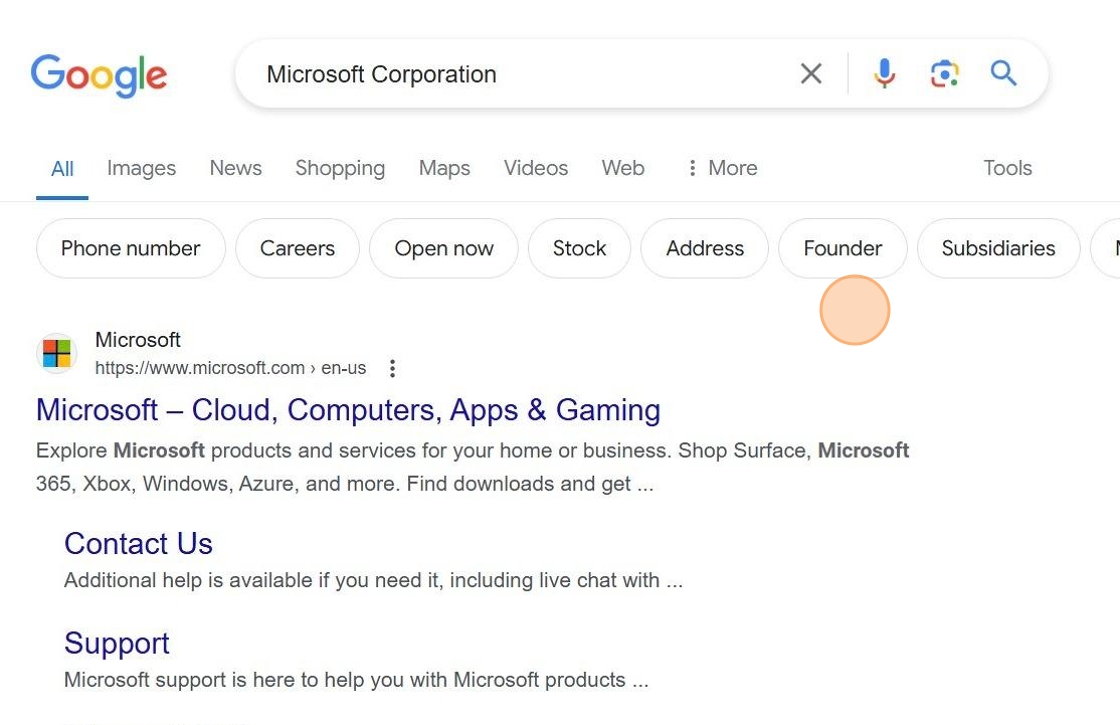Open the Contact Us sitelink

(x=138, y=543)
